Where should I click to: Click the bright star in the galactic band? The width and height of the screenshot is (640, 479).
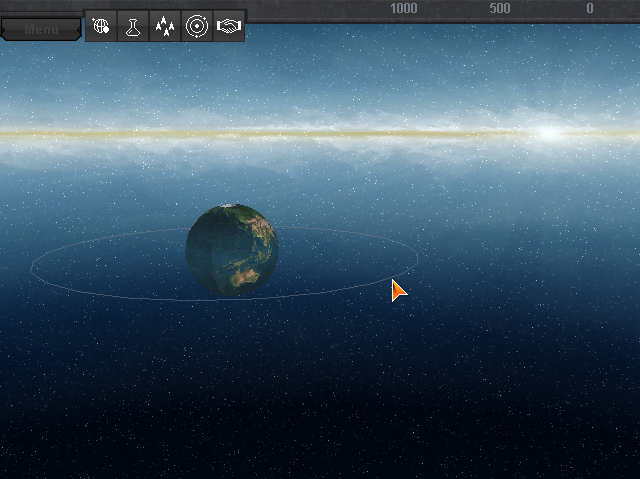pyautogui.click(x=548, y=132)
